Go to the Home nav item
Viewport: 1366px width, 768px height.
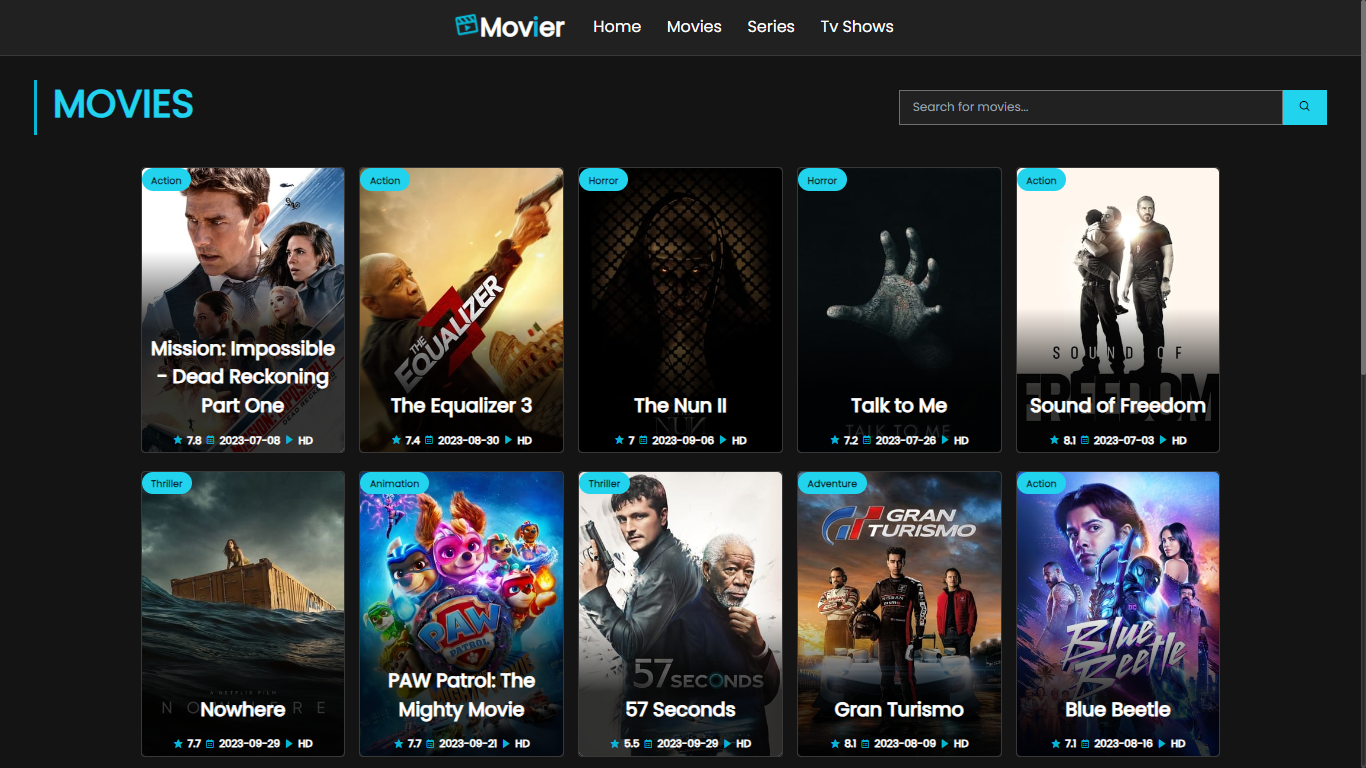(x=617, y=27)
